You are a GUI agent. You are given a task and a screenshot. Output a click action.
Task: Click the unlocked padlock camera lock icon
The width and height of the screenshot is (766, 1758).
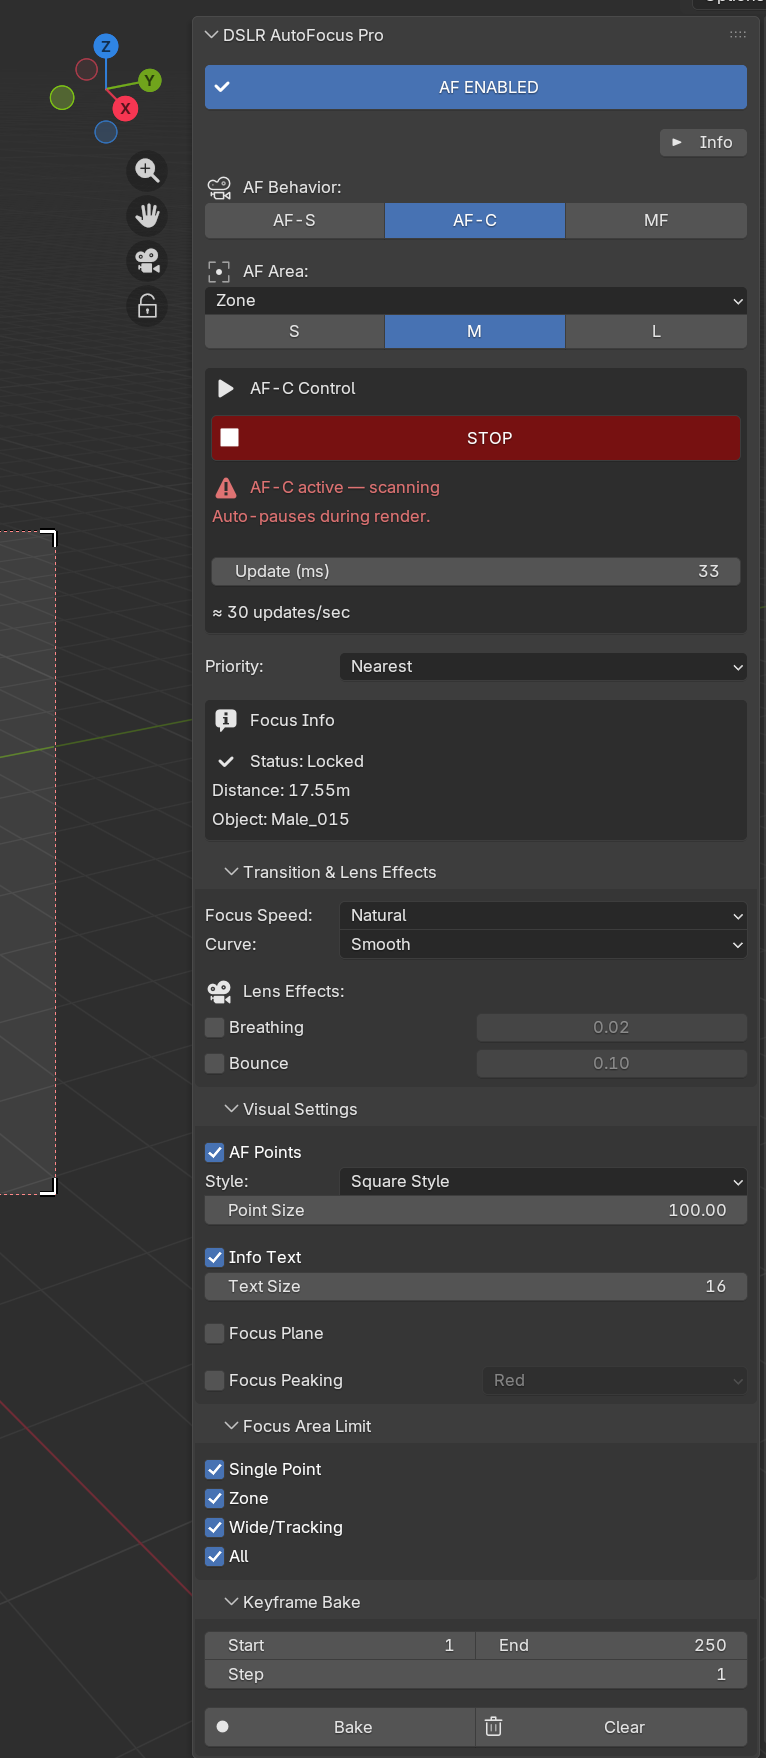pyautogui.click(x=147, y=306)
